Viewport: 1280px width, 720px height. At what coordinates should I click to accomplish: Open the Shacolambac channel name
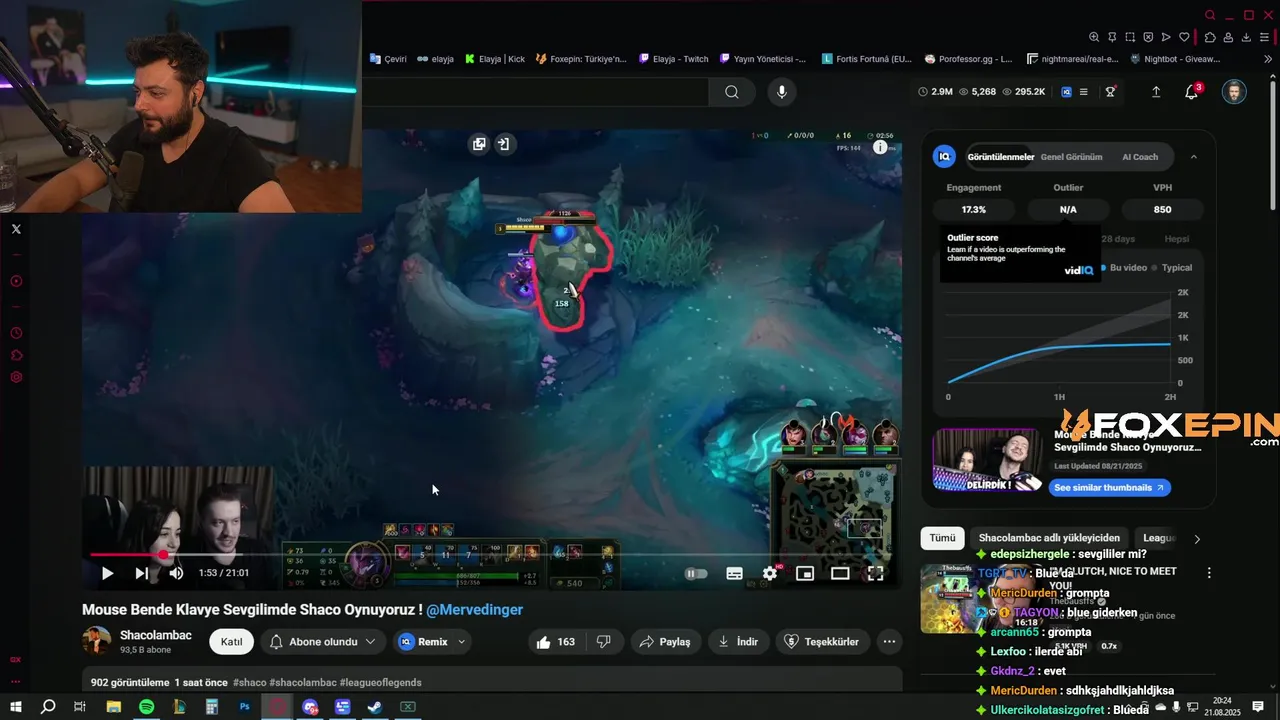(x=156, y=635)
